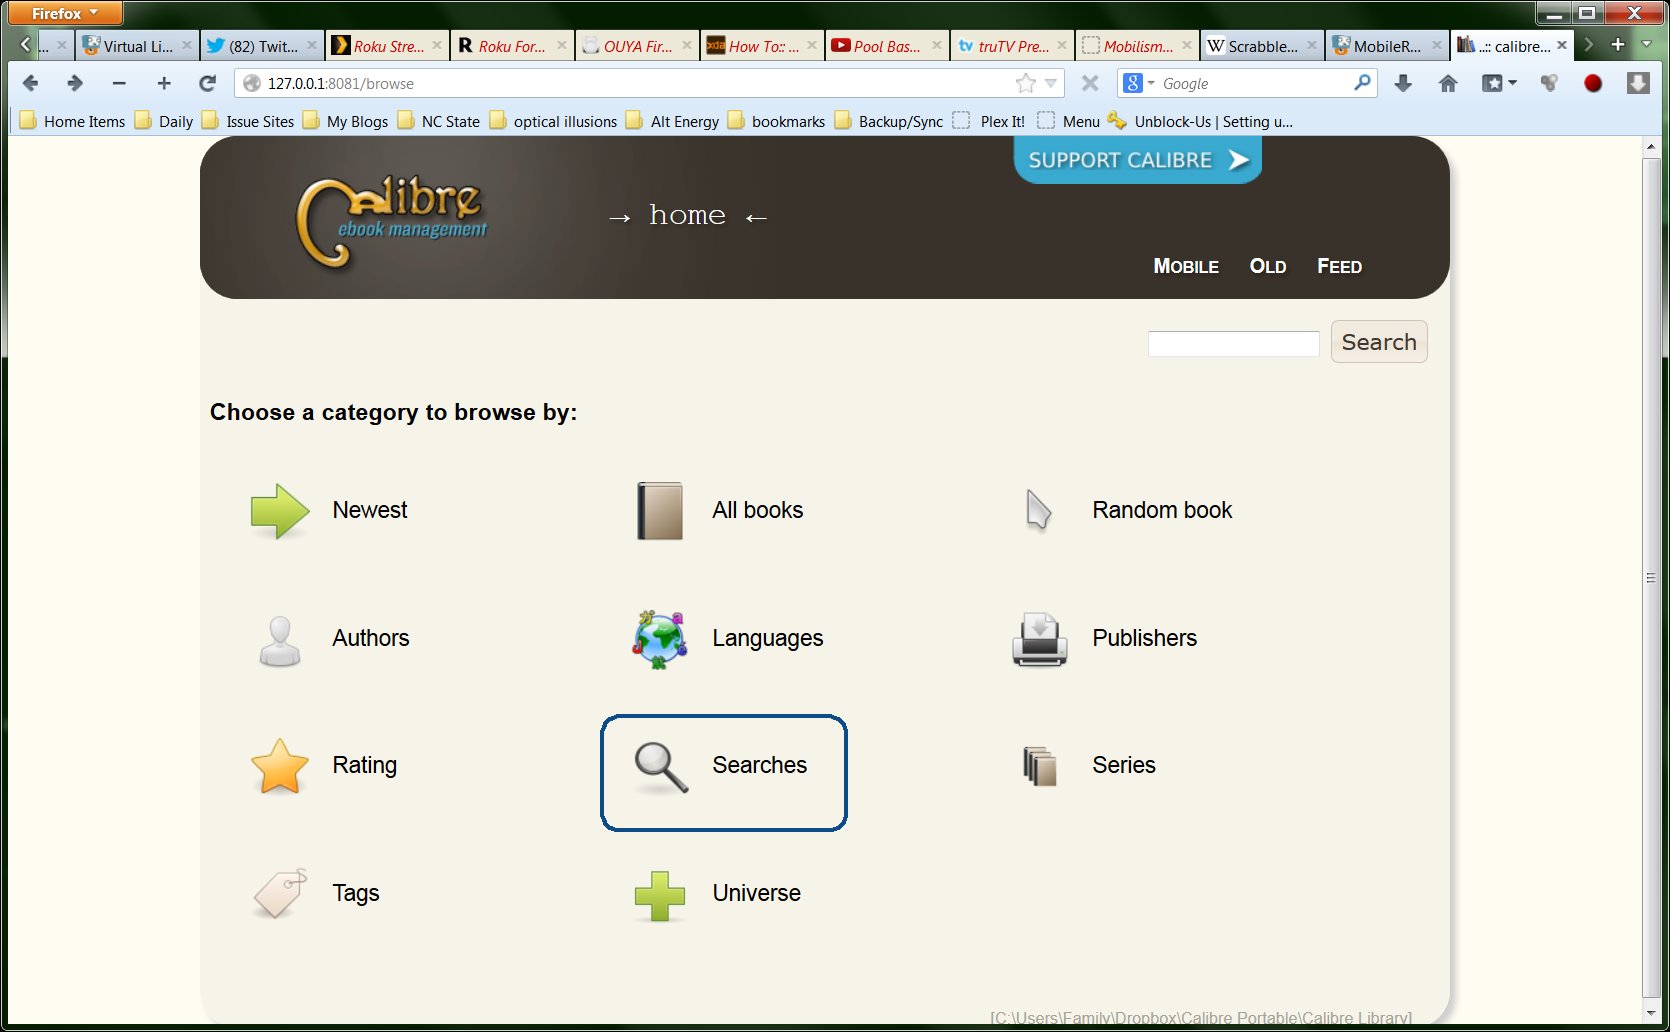Viewport: 1670px width, 1032px height.
Task: Switch to the OUYA Fir... tab
Action: click(637, 46)
